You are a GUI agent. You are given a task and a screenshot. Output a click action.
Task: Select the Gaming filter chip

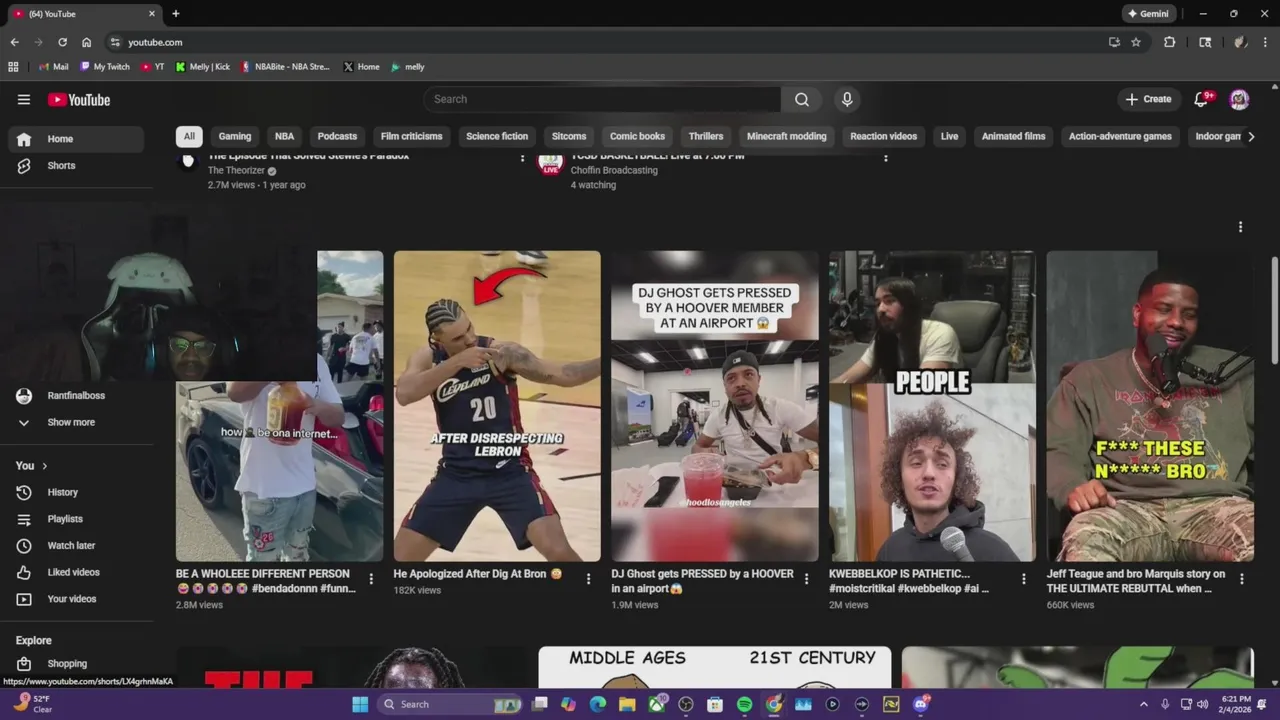click(x=235, y=136)
